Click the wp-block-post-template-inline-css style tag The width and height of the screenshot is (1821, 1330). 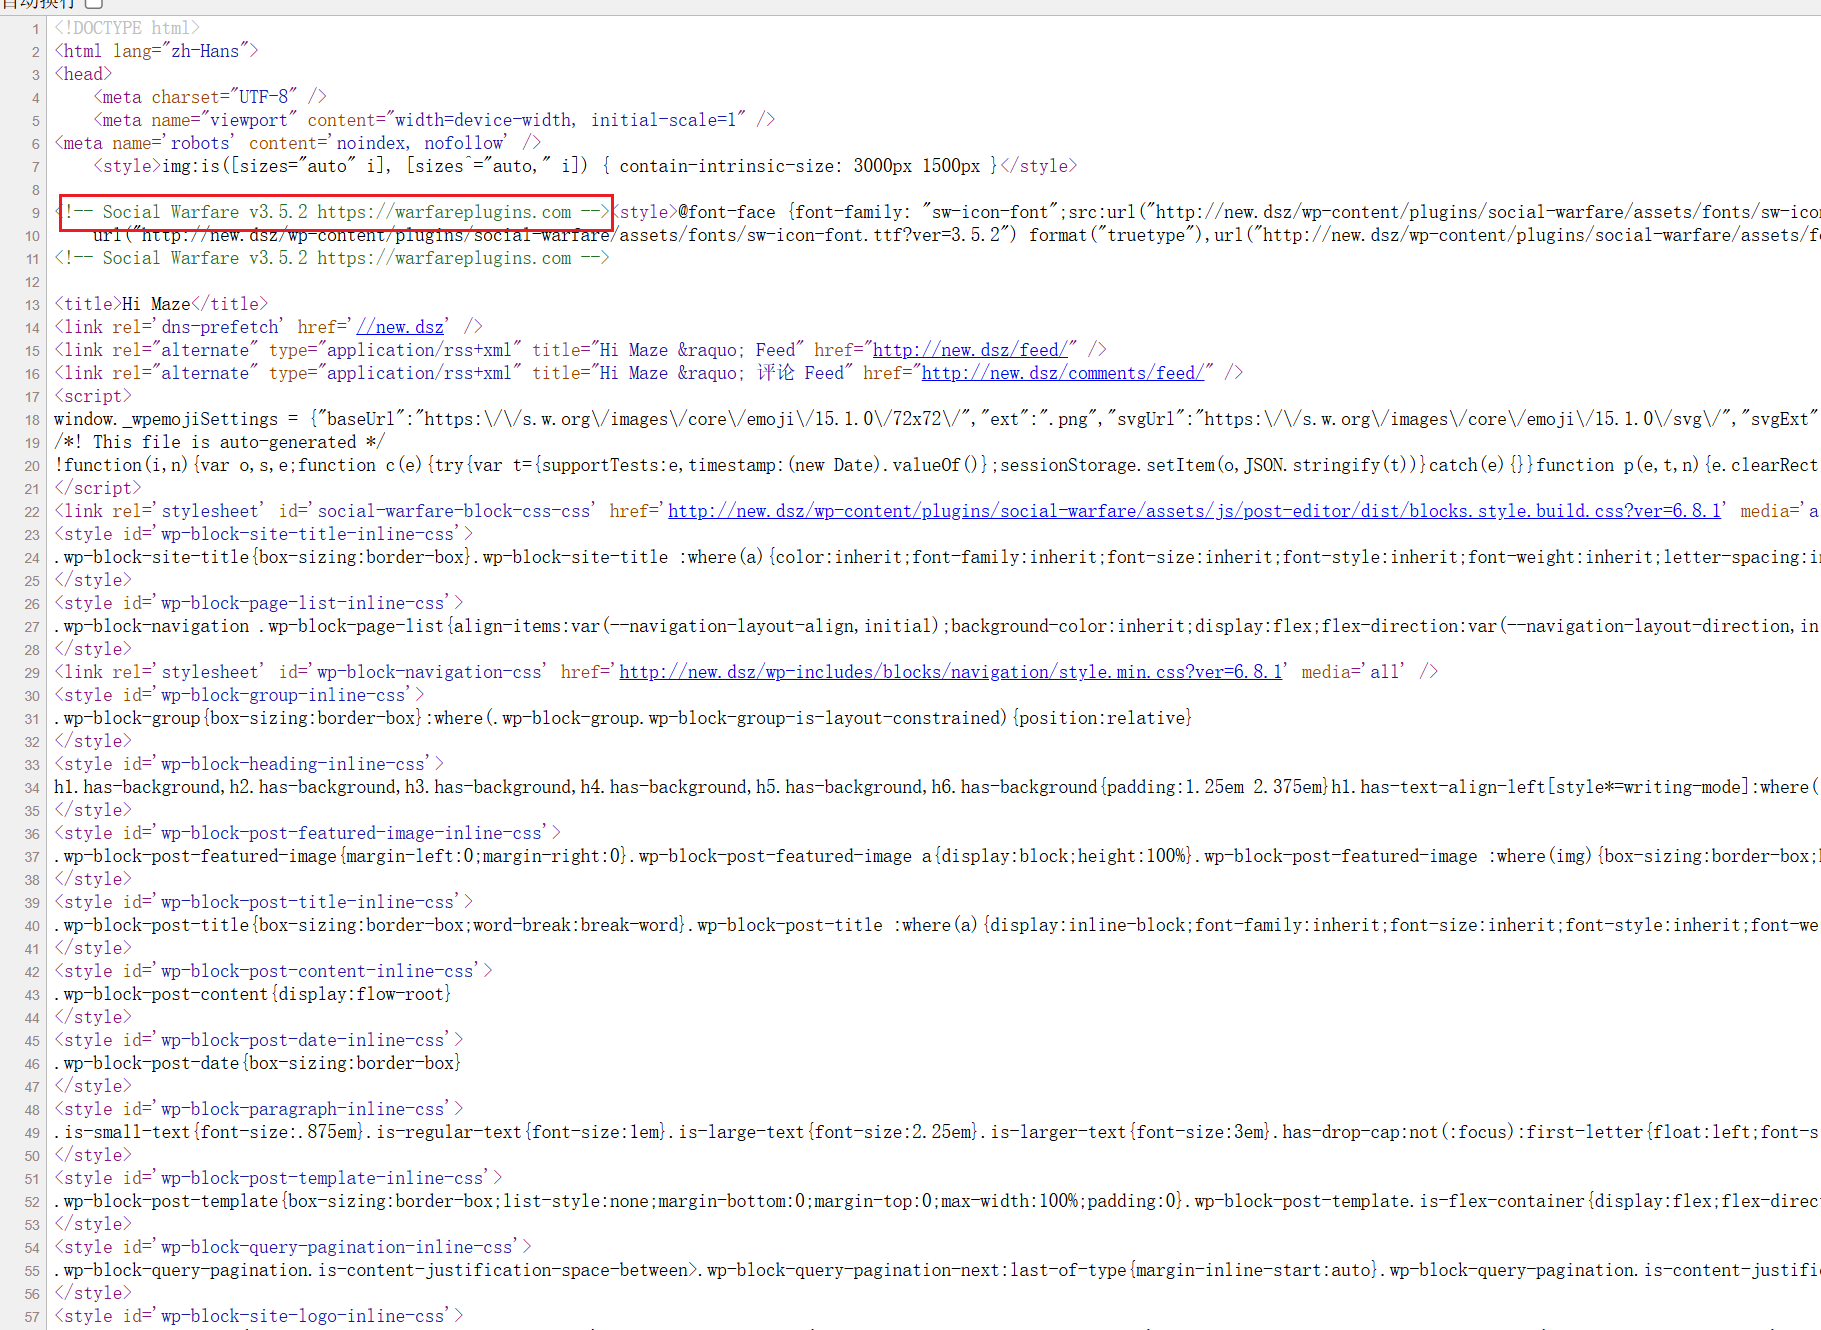[x=278, y=1178]
